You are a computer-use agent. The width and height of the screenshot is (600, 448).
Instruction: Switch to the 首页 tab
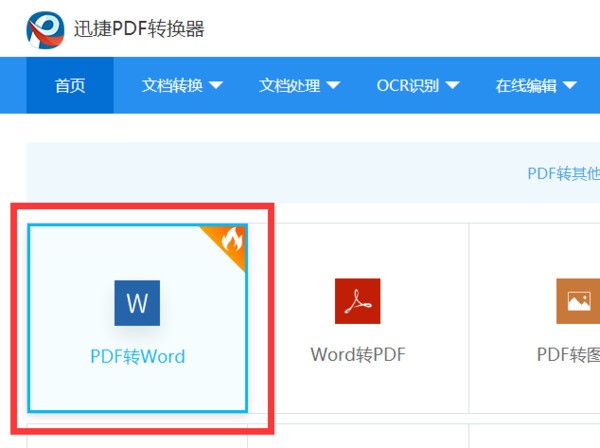click(70, 85)
